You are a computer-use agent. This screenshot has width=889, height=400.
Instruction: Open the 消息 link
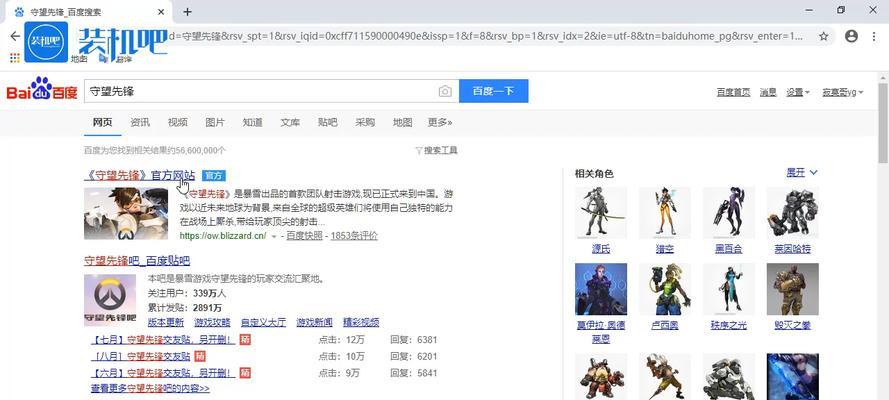tap(768, 92)
